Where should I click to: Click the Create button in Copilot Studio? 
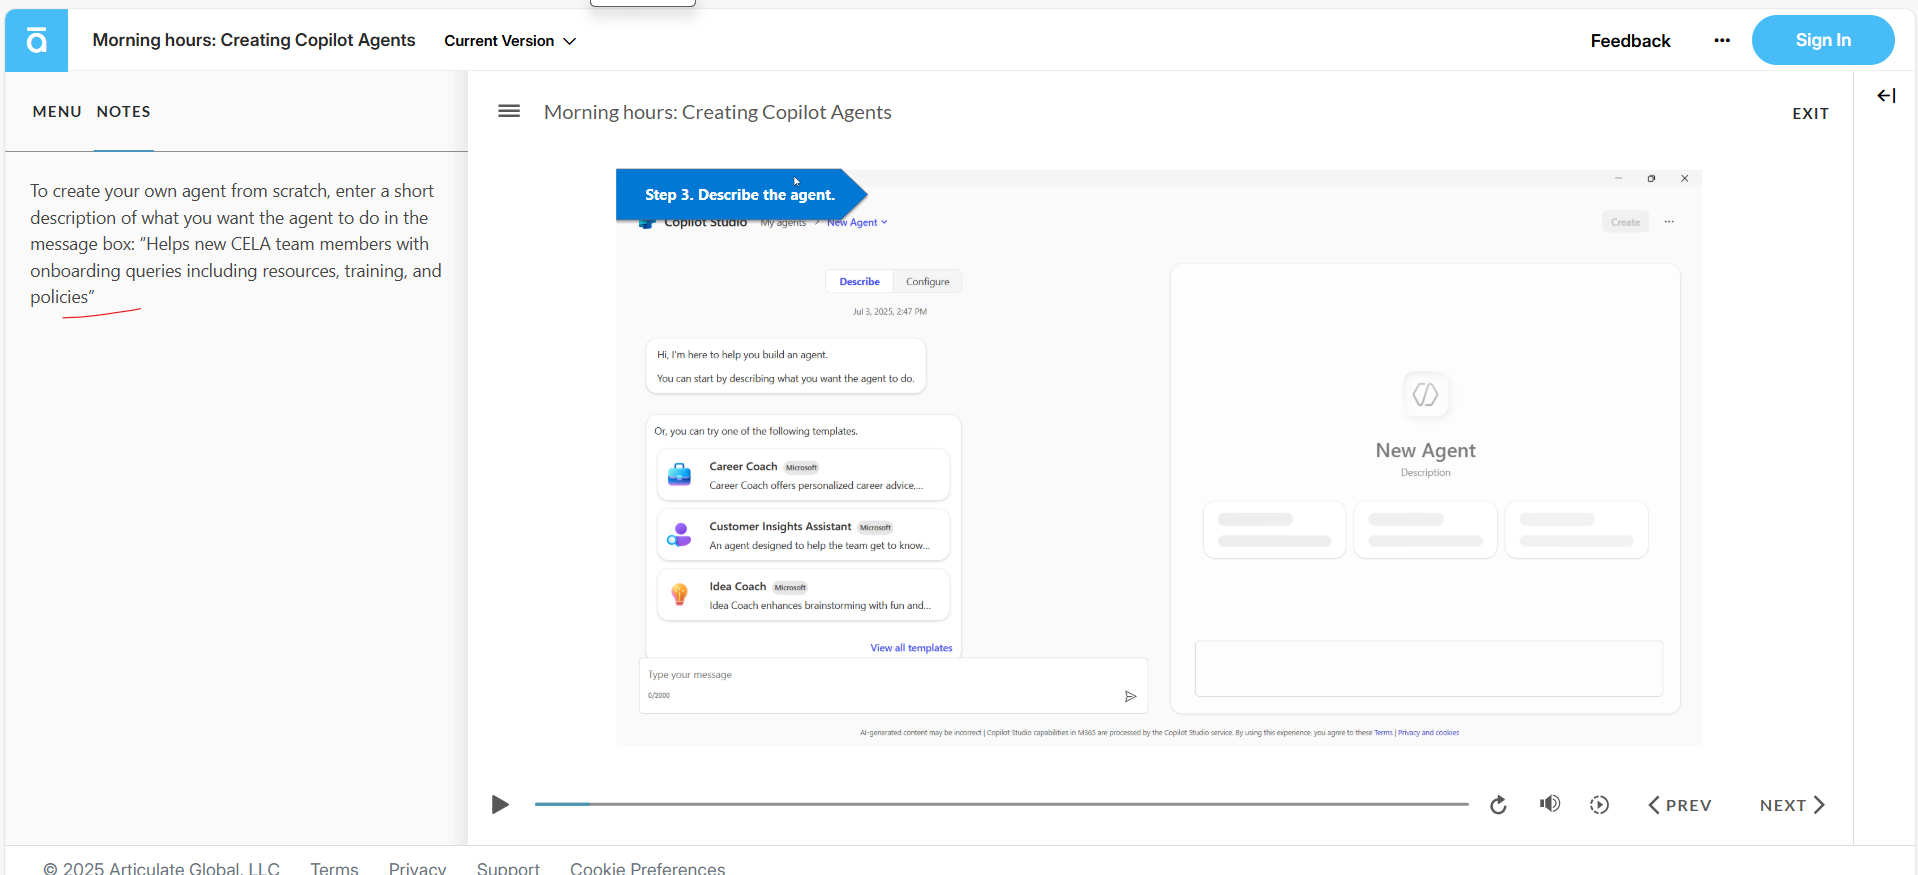1625,222
